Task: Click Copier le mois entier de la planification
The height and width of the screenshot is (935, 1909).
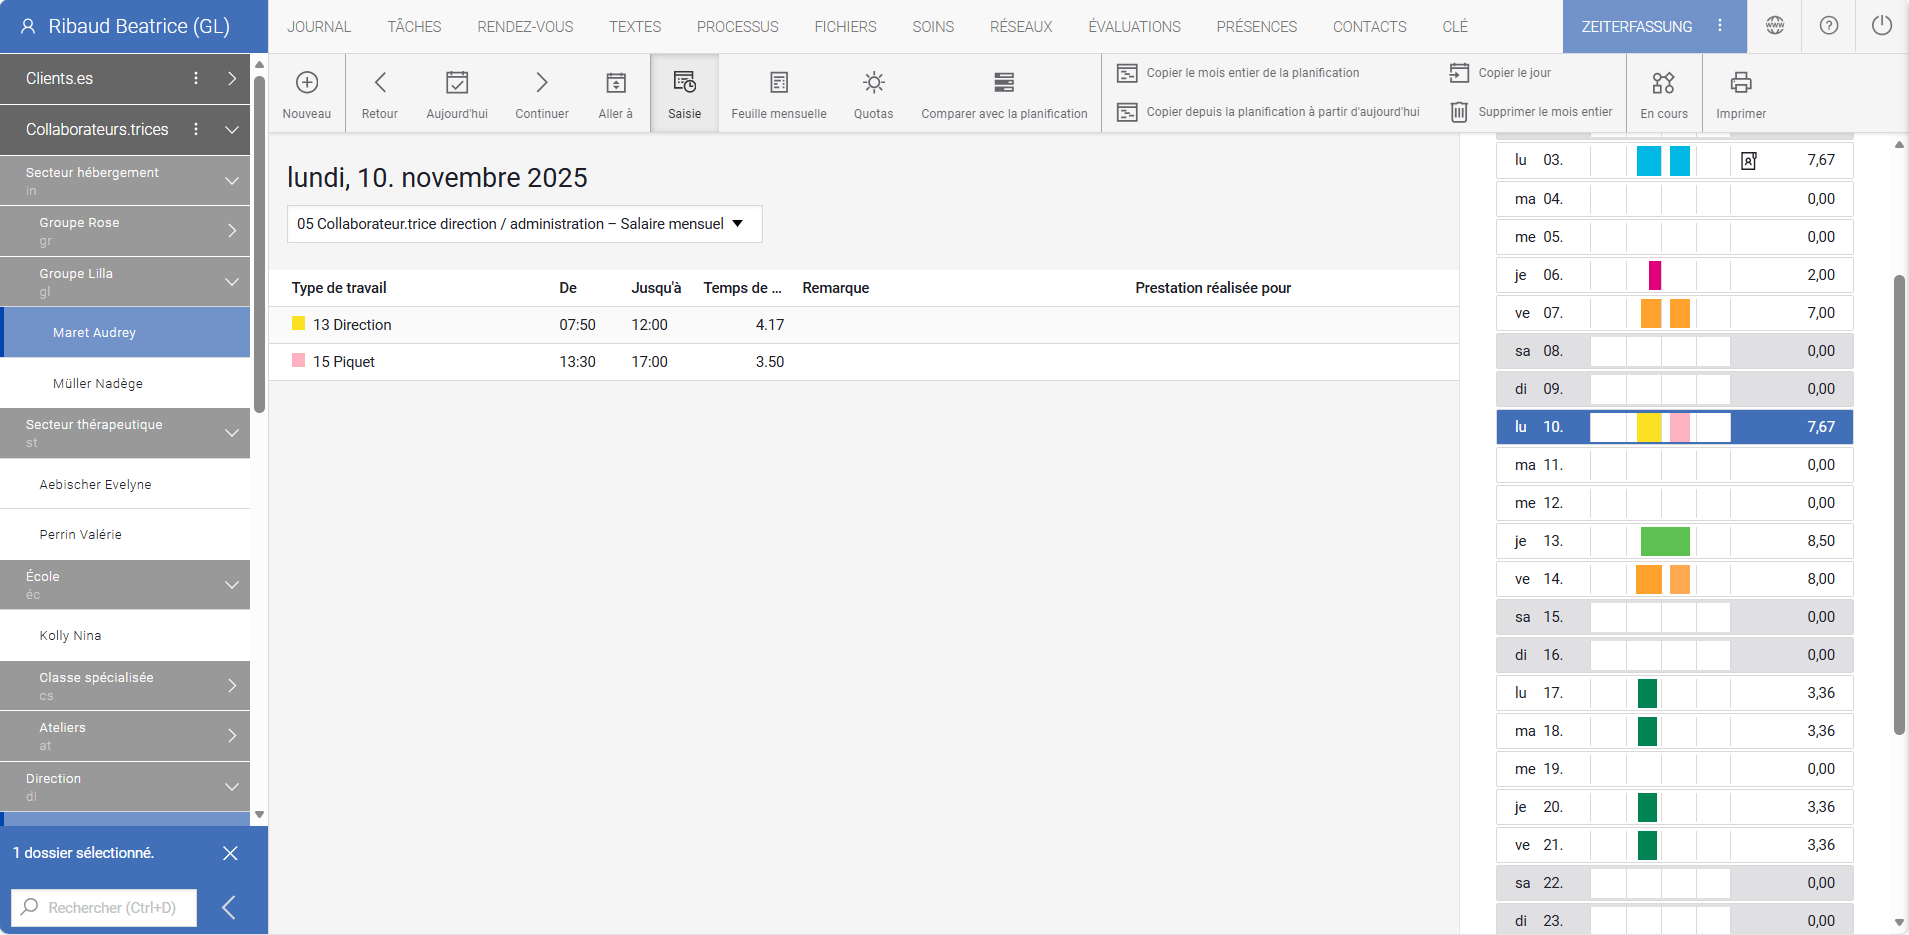Action: (1253, 72)
